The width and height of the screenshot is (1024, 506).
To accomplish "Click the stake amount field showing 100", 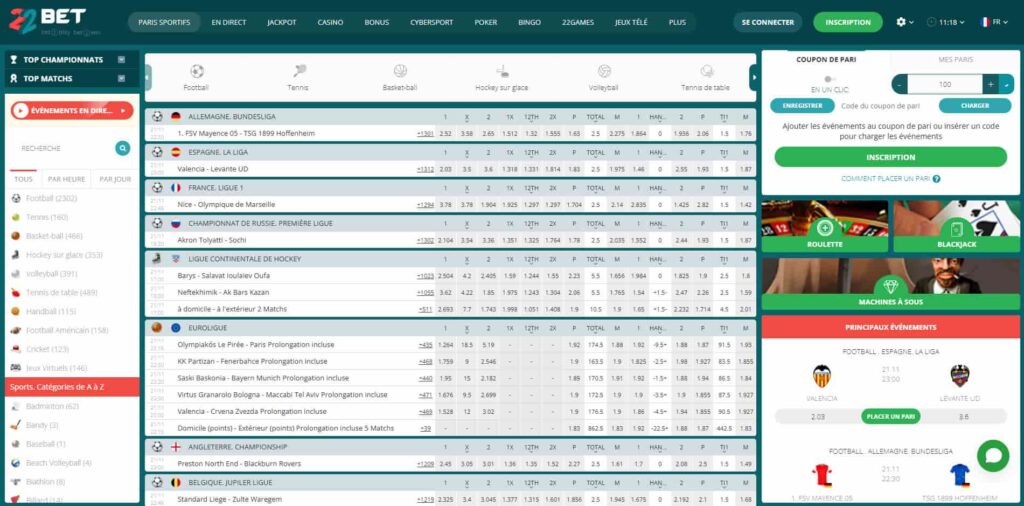I will pyautogui.click(x=945, y=84).
